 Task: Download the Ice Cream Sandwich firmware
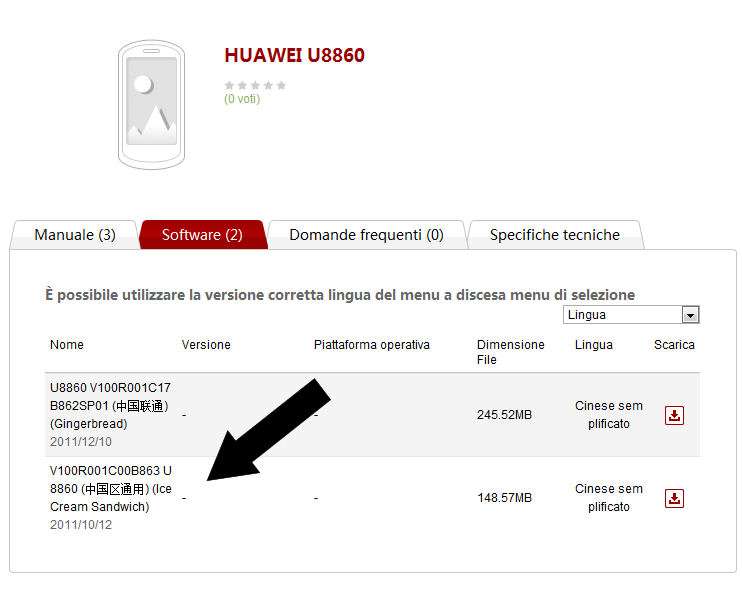(x=674, y=498)
